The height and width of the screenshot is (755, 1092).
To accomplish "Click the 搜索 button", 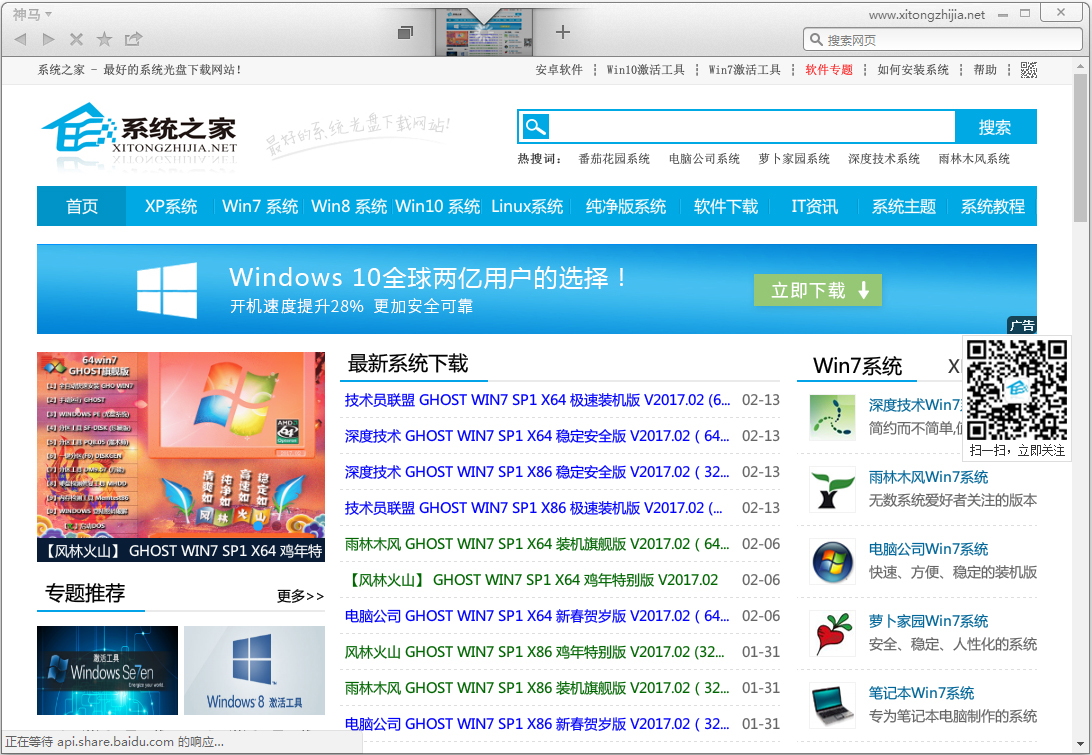I will coord(994,127).
